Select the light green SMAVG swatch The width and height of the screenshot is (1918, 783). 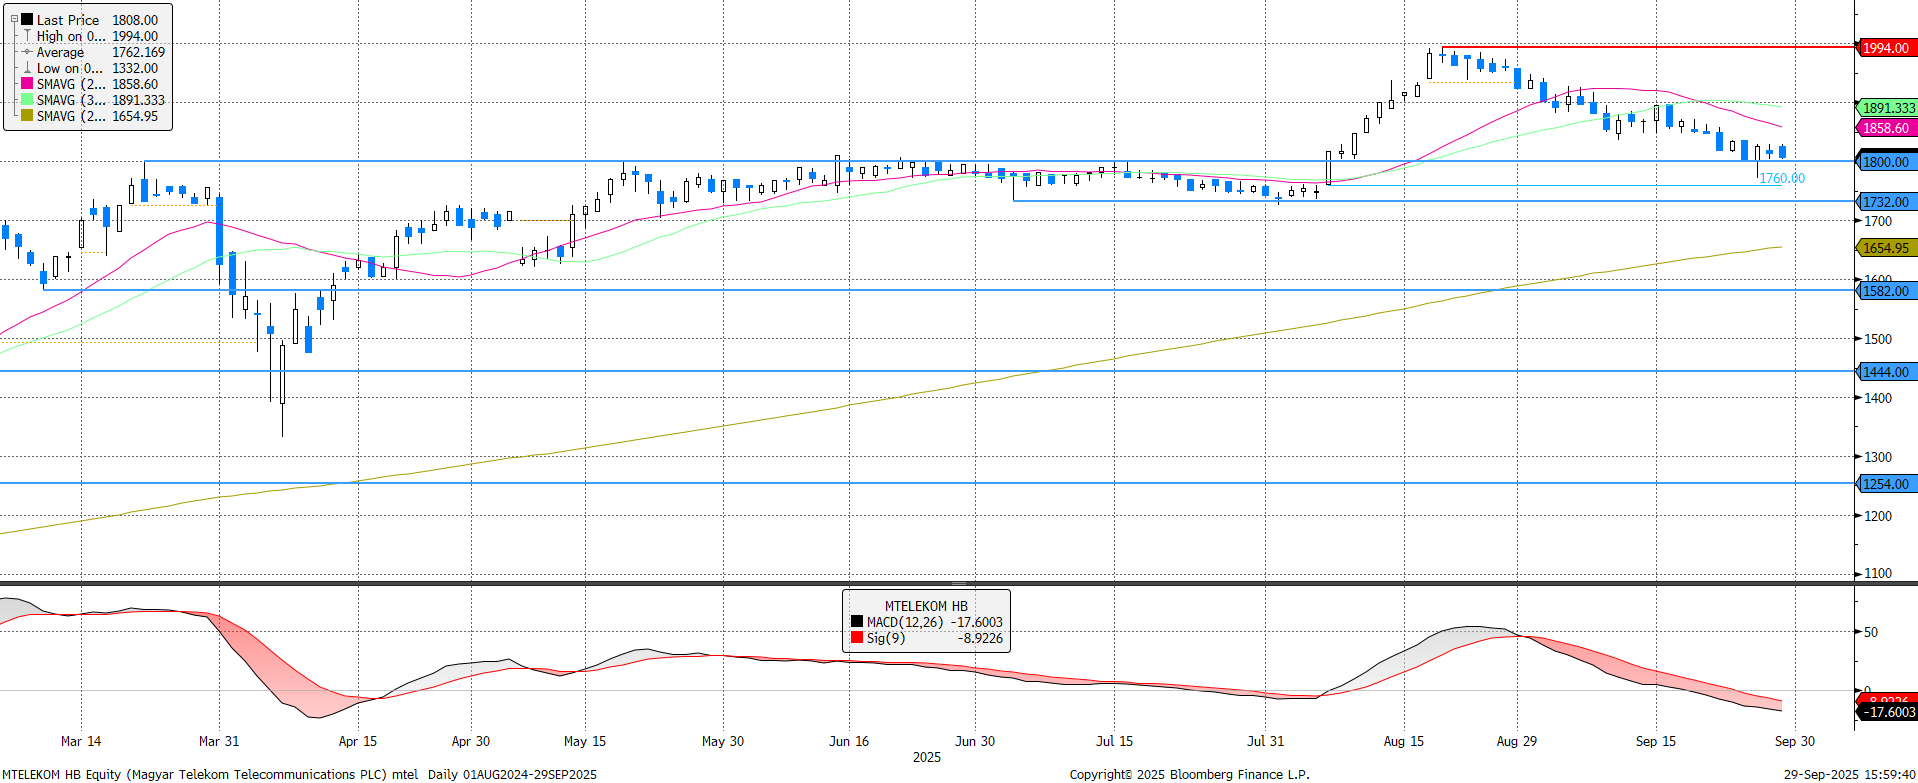click(27, 100)
